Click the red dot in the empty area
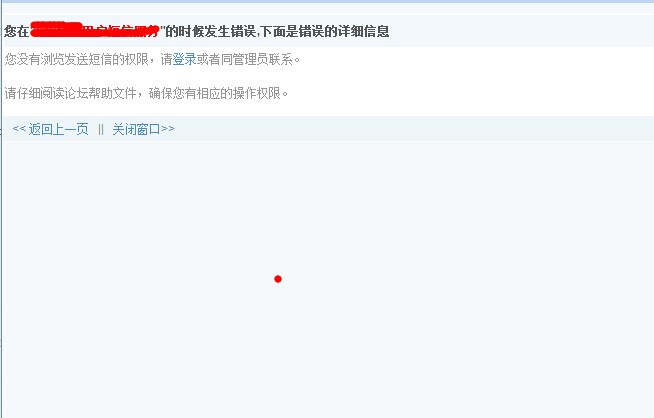The image size is (654, 418). point(278,279)
